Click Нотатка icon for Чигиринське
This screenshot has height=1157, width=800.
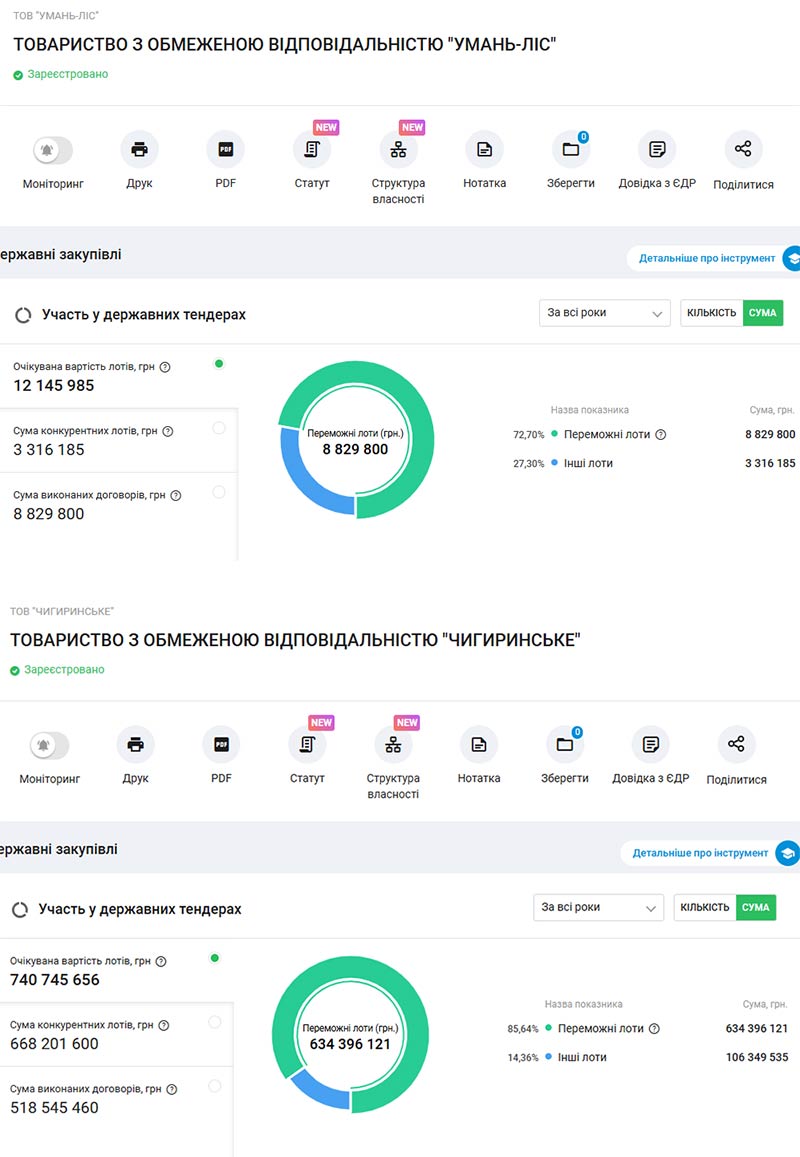pyautogui.click(x=479, y=745)
